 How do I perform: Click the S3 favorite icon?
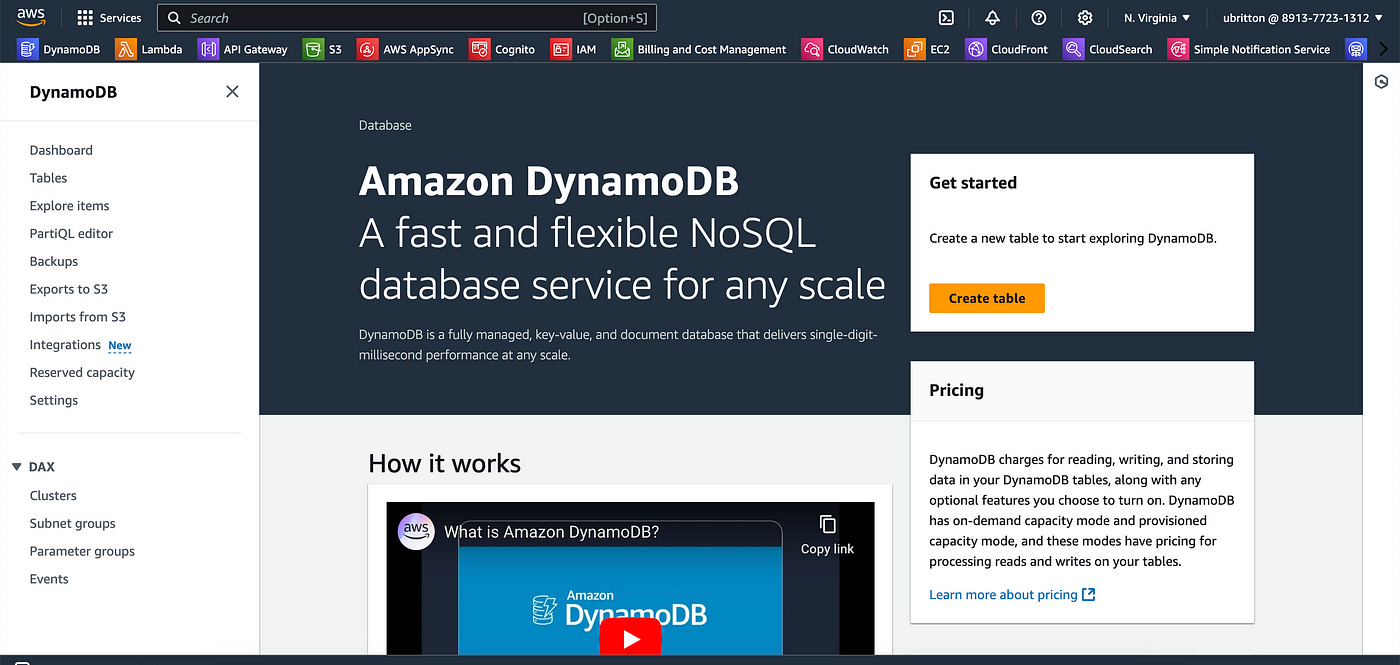coord(313,49)
